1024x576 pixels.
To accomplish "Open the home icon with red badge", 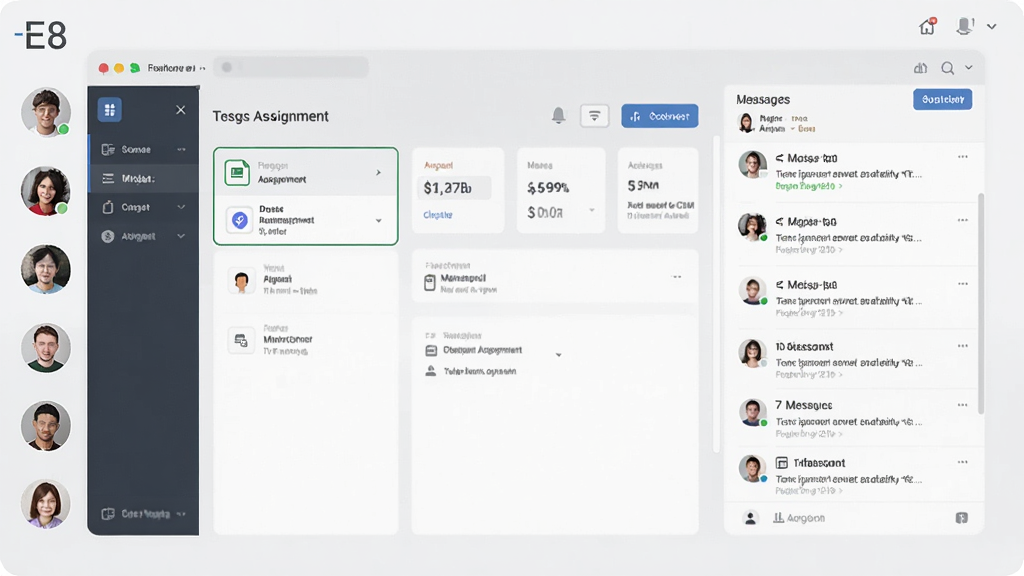I will tap(927, 26).
